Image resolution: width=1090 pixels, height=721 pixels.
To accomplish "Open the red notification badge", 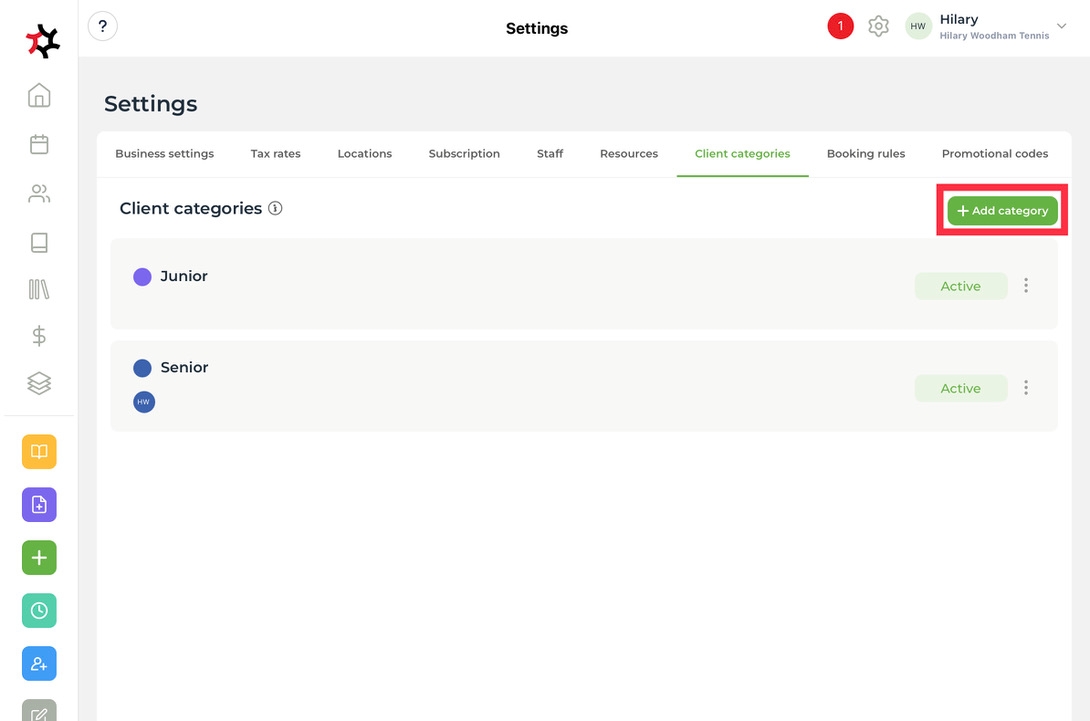I will tap(840, 27).
